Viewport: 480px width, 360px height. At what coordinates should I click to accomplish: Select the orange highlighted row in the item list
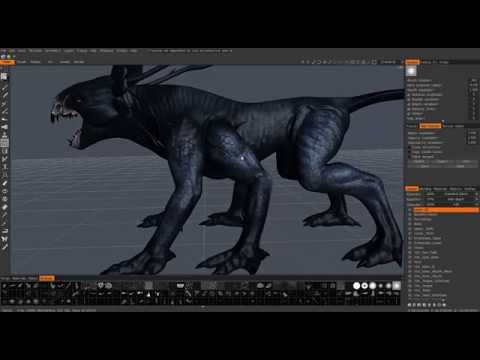coord(446,210)
